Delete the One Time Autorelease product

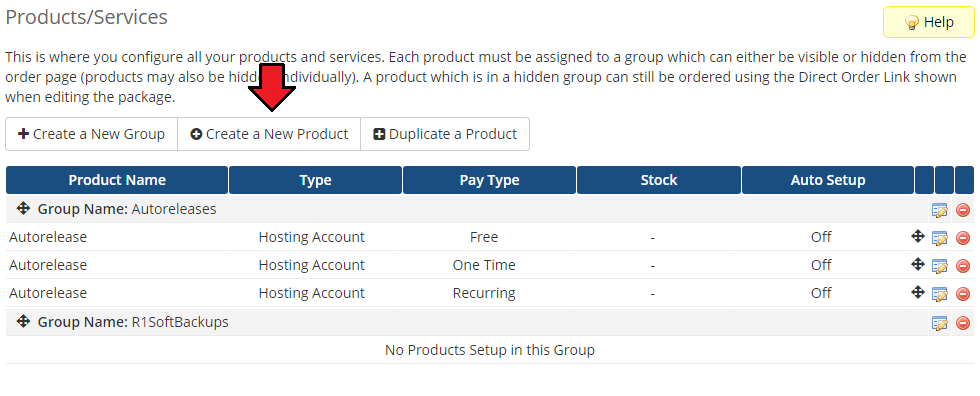tap(963, 266)
